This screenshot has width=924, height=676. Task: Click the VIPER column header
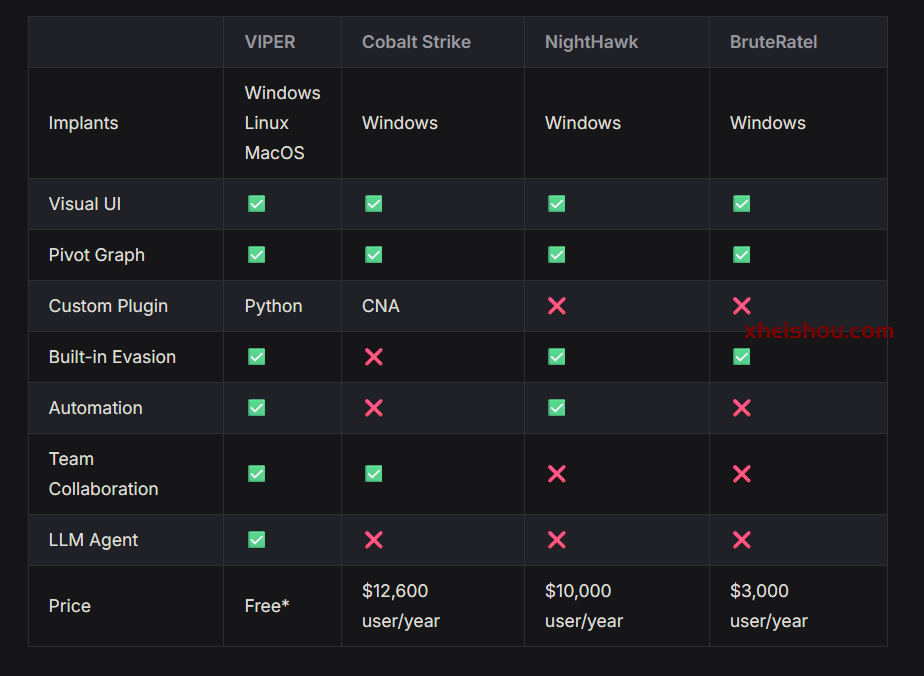pos(270,42)
